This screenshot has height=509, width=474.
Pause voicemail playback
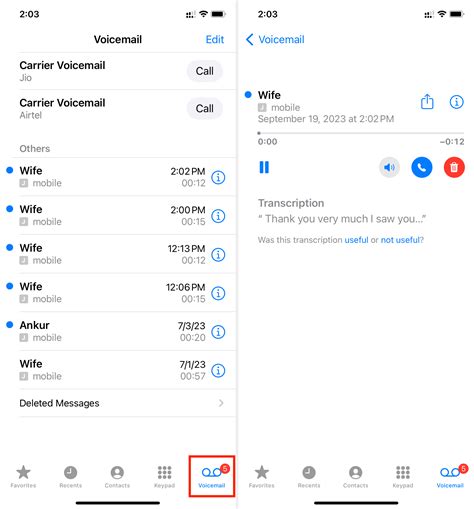pyautogui.click(x=264, y=167)
